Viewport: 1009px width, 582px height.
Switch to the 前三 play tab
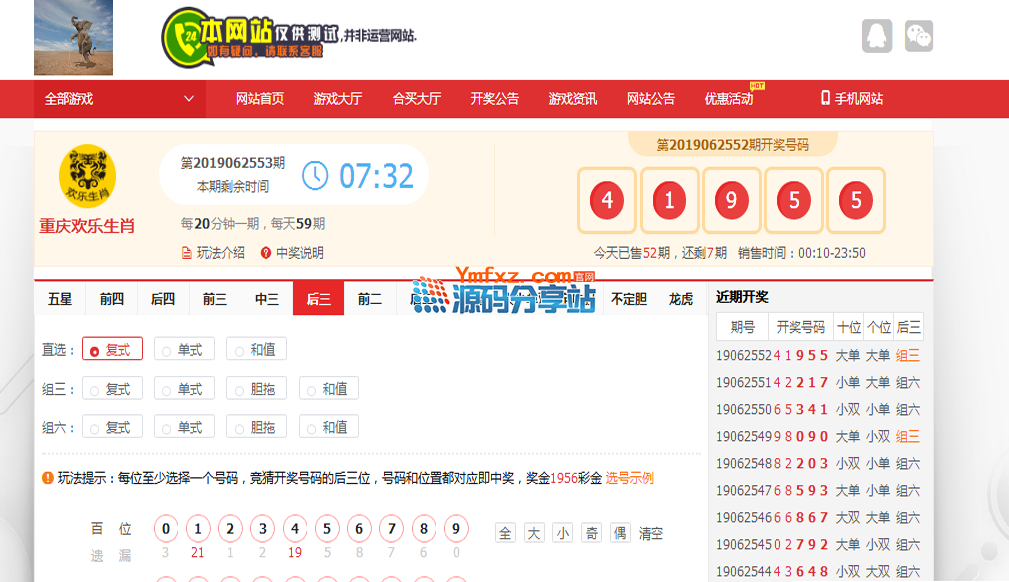coord(215,298)
